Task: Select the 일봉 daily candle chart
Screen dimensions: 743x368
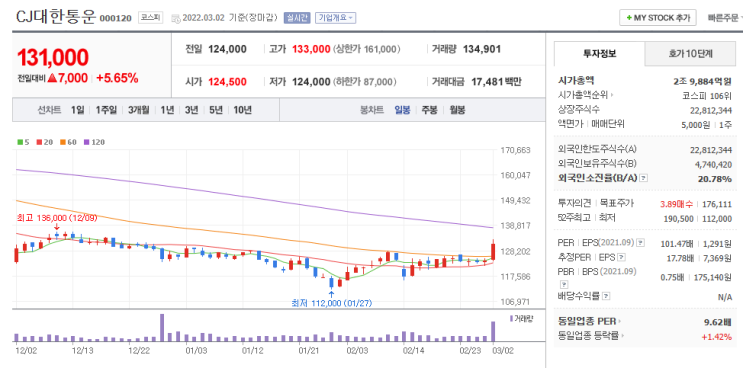Action: pyautogui.click(x=402, y=110)
